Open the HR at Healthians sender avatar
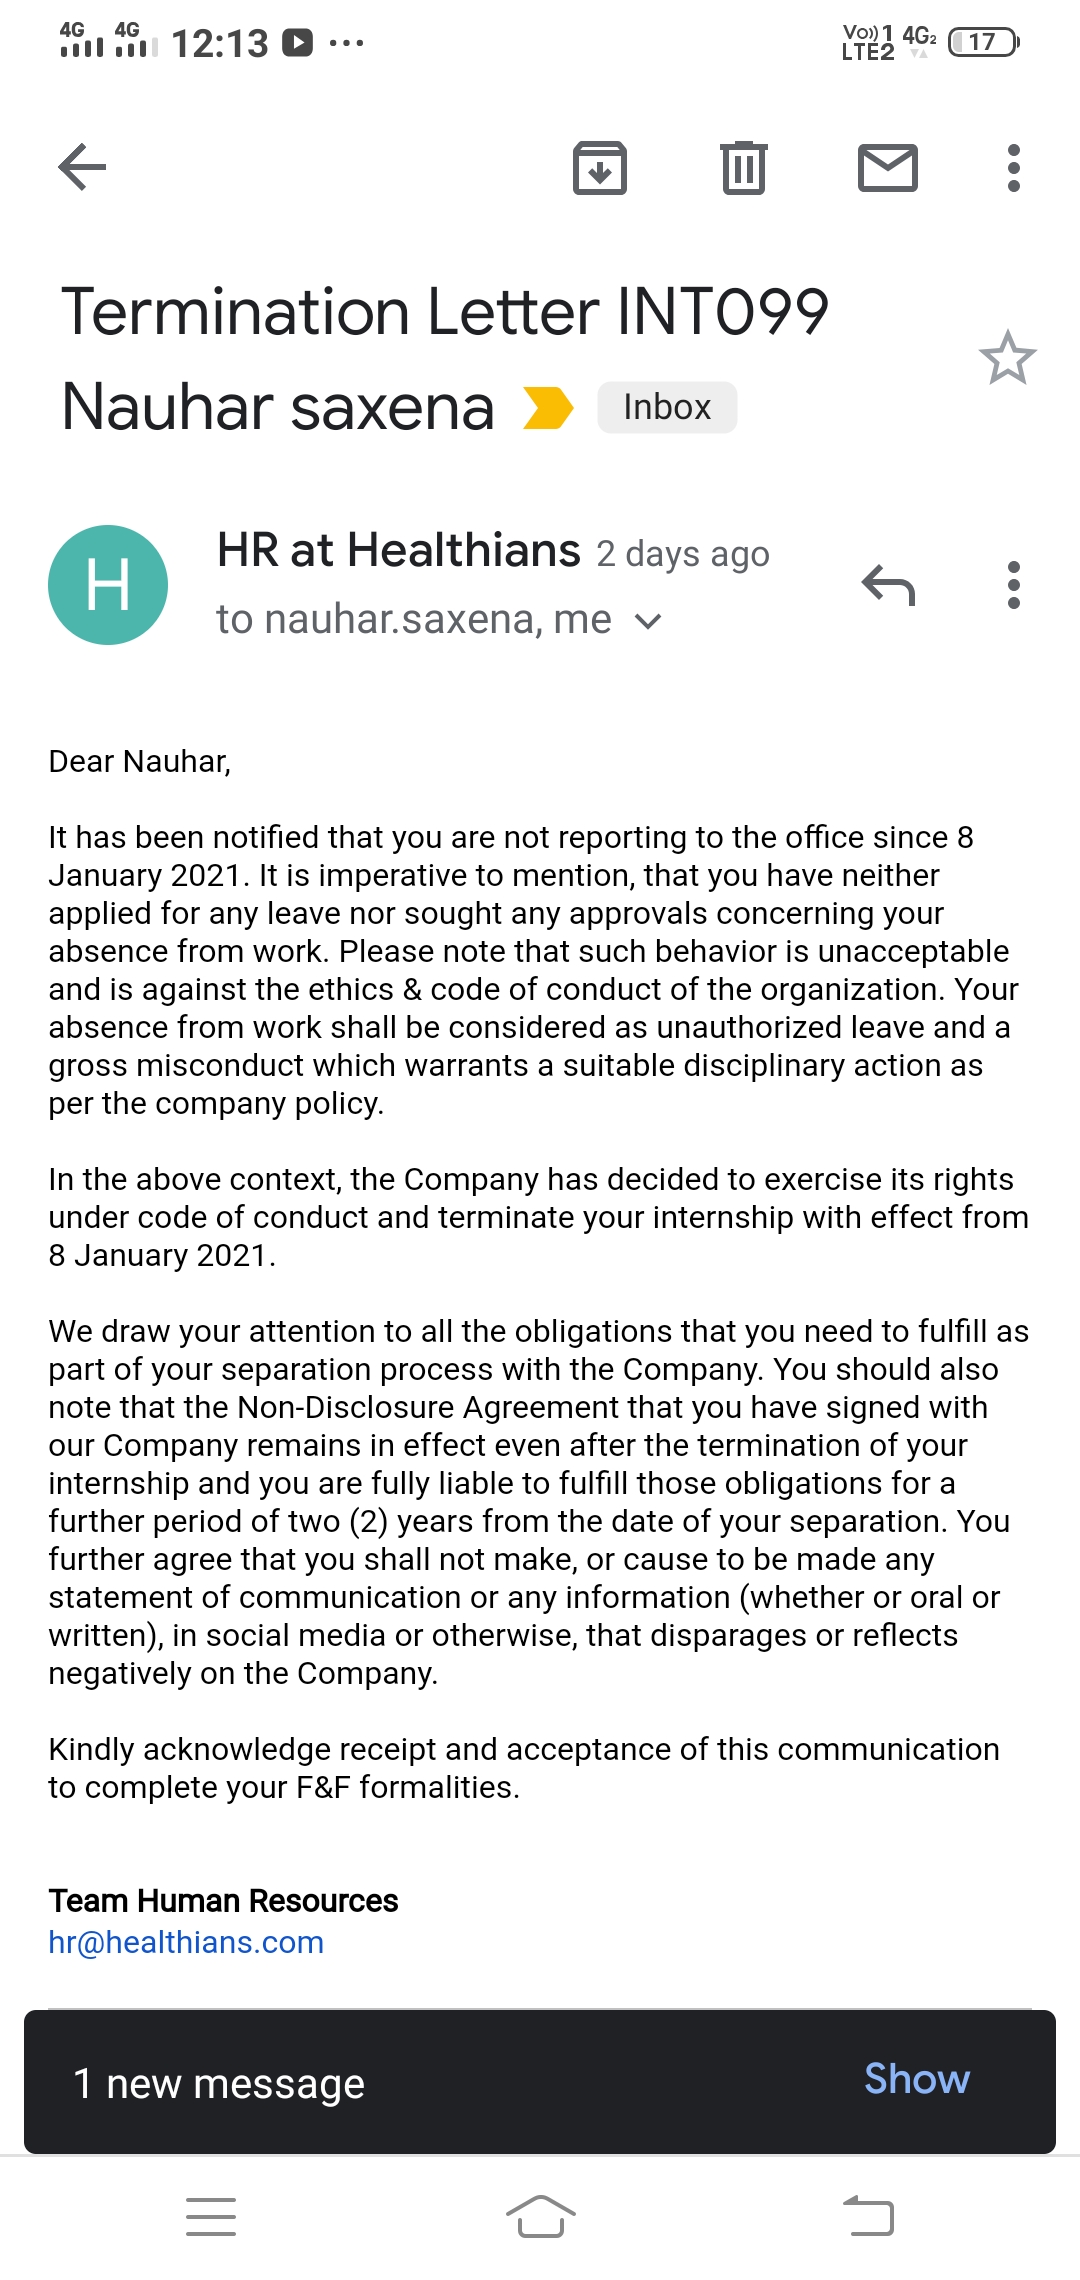Screen dimensions: 1080x2280 click(108, 585)
